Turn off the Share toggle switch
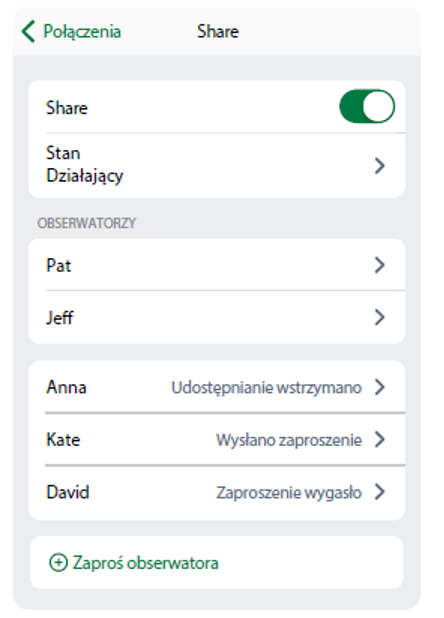 (x=367, y=106)
